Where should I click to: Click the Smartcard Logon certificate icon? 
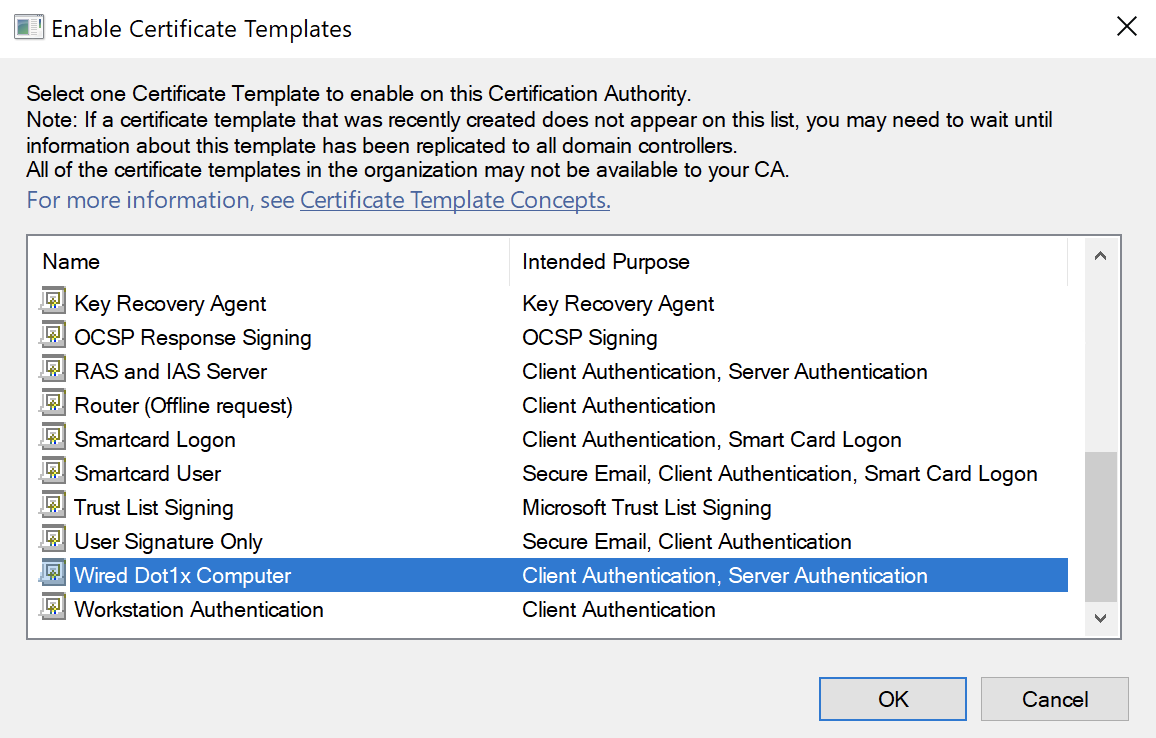click(x=53, y=439)
